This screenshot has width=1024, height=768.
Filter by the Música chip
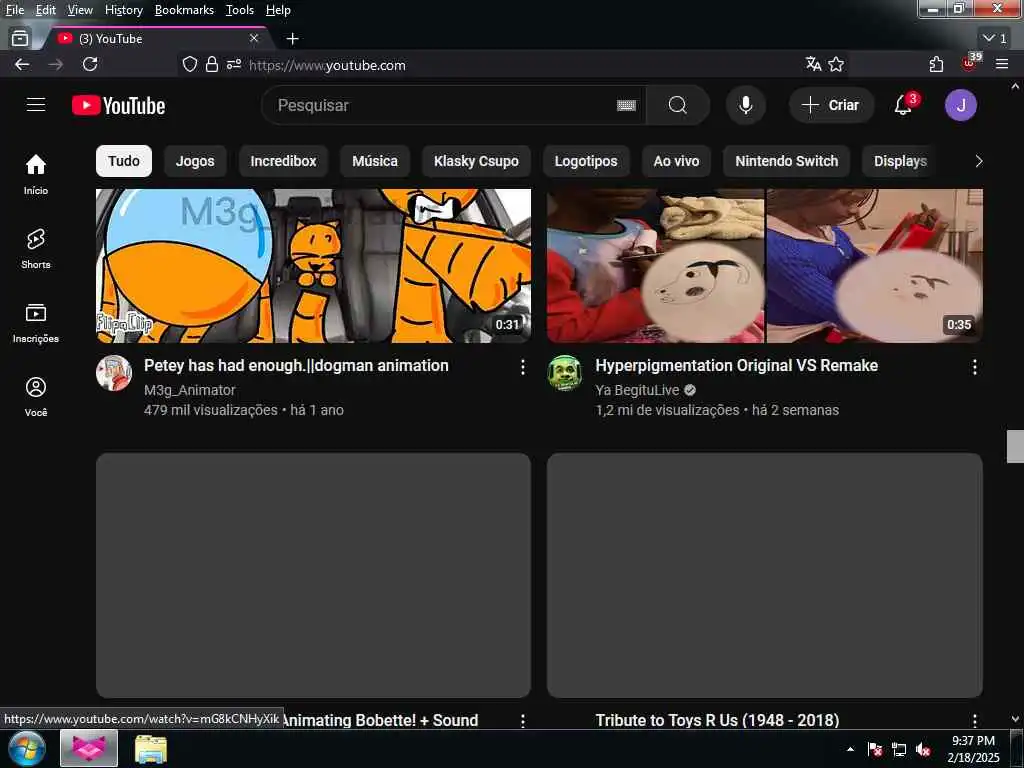click(x=375, y=161)
